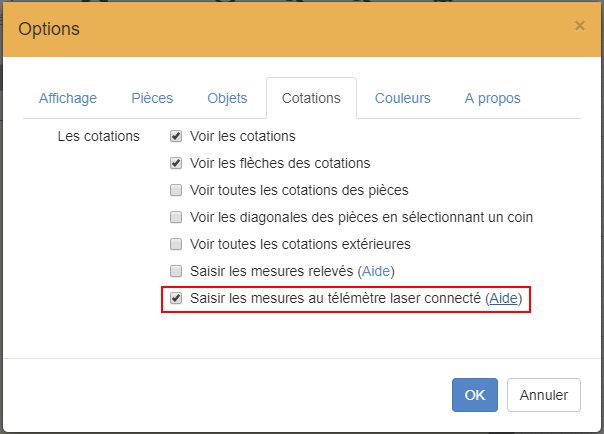The height and width of the screenshot is (434, 604).
Task: Confirm settings with the OK button
Action: pyautogui.click(x=475, y=394)
